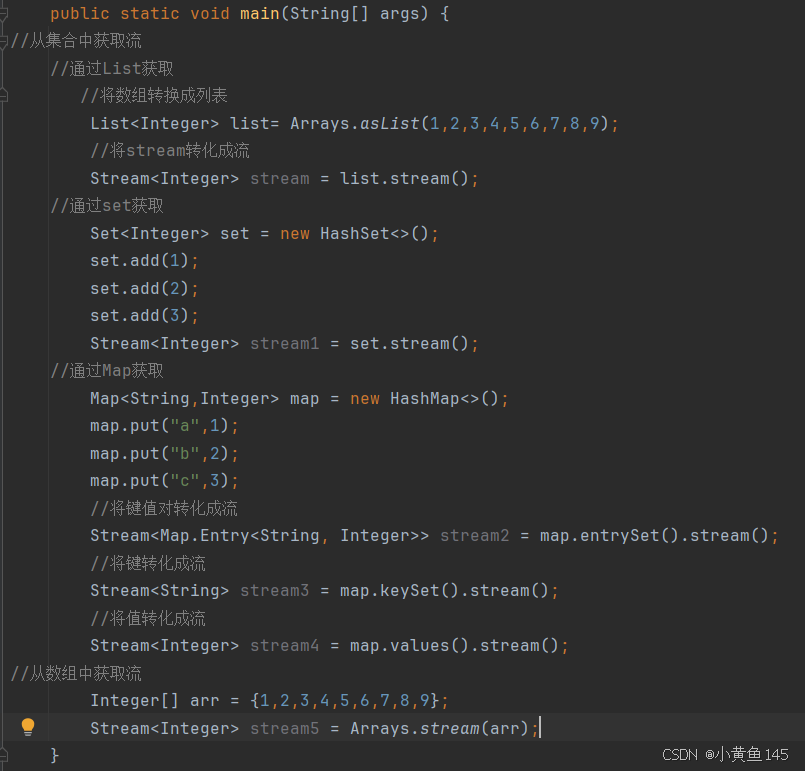Click the closing brace of main
805x771 pixels.
(55, 756)
